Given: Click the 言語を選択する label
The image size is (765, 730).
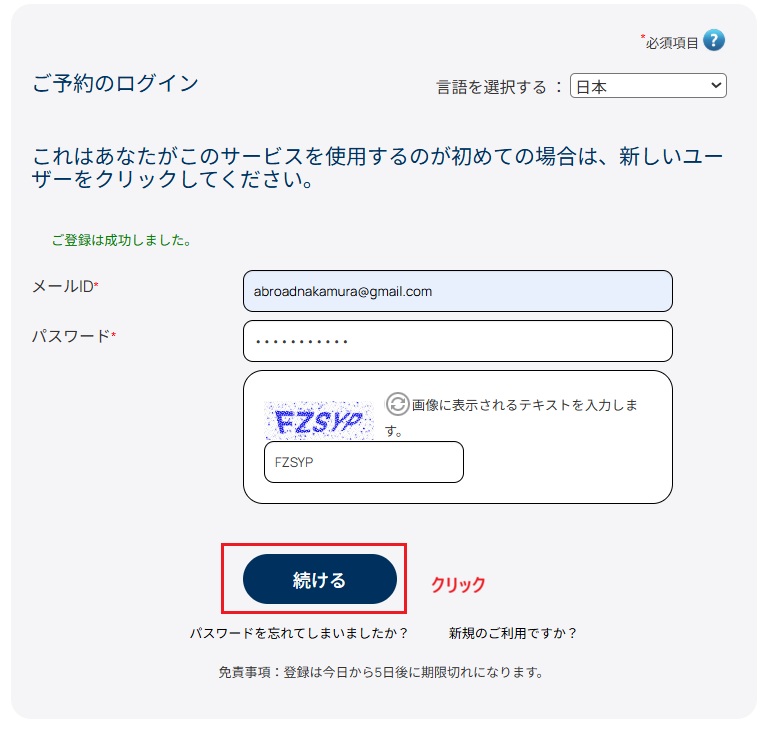Looking at the screenshot, I should point(492,87).
